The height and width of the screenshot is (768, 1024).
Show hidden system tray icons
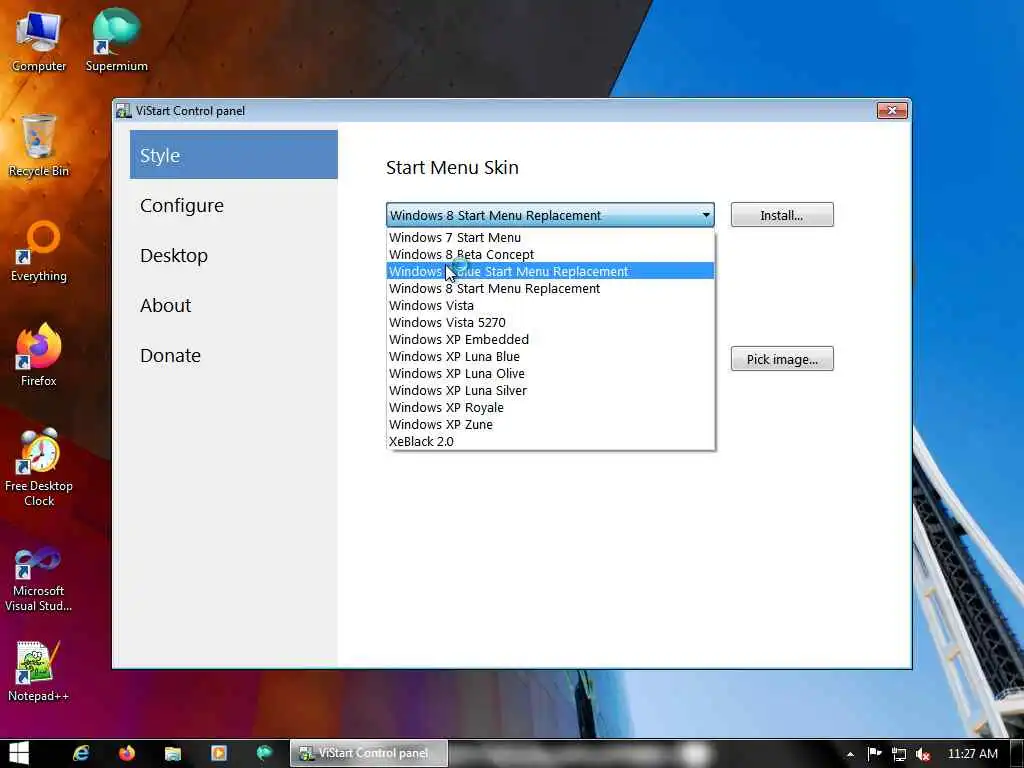pyautogui.click(x=850, y=754)
